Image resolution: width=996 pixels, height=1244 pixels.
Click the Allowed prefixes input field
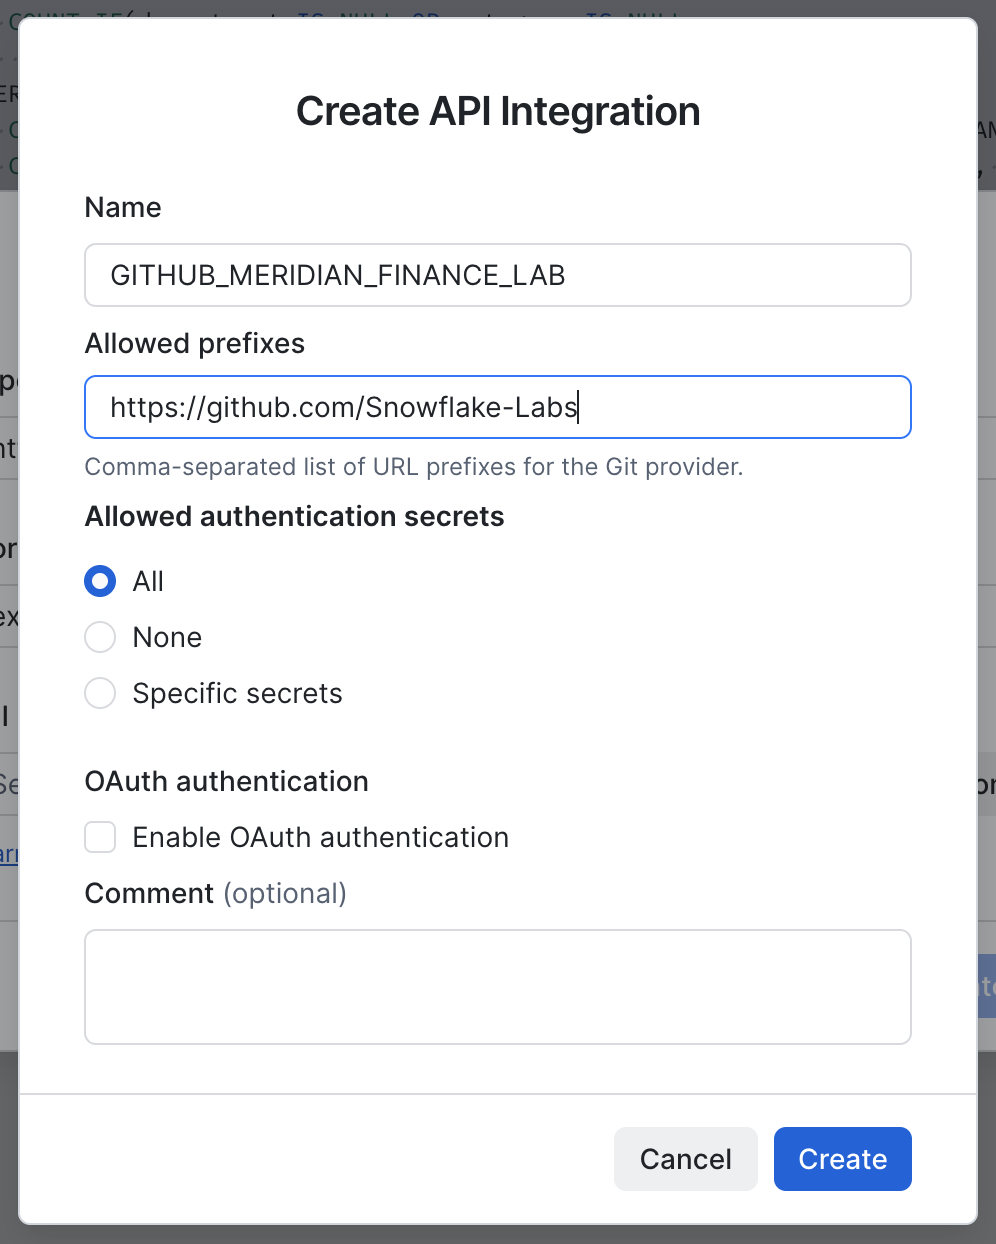click(x=498, y=407)
